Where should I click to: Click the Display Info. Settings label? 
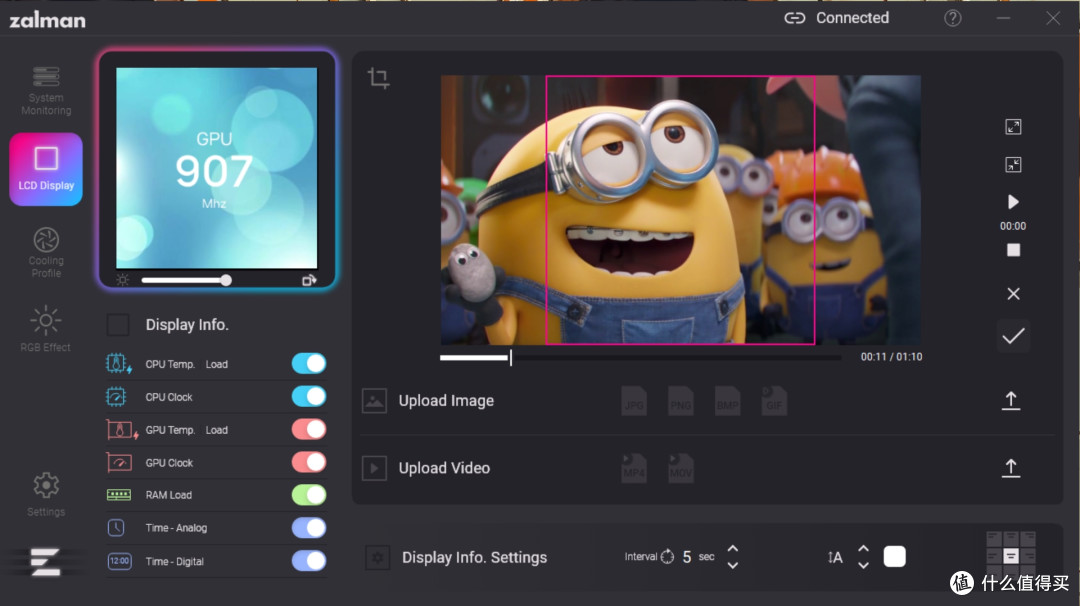pos(475,557)
